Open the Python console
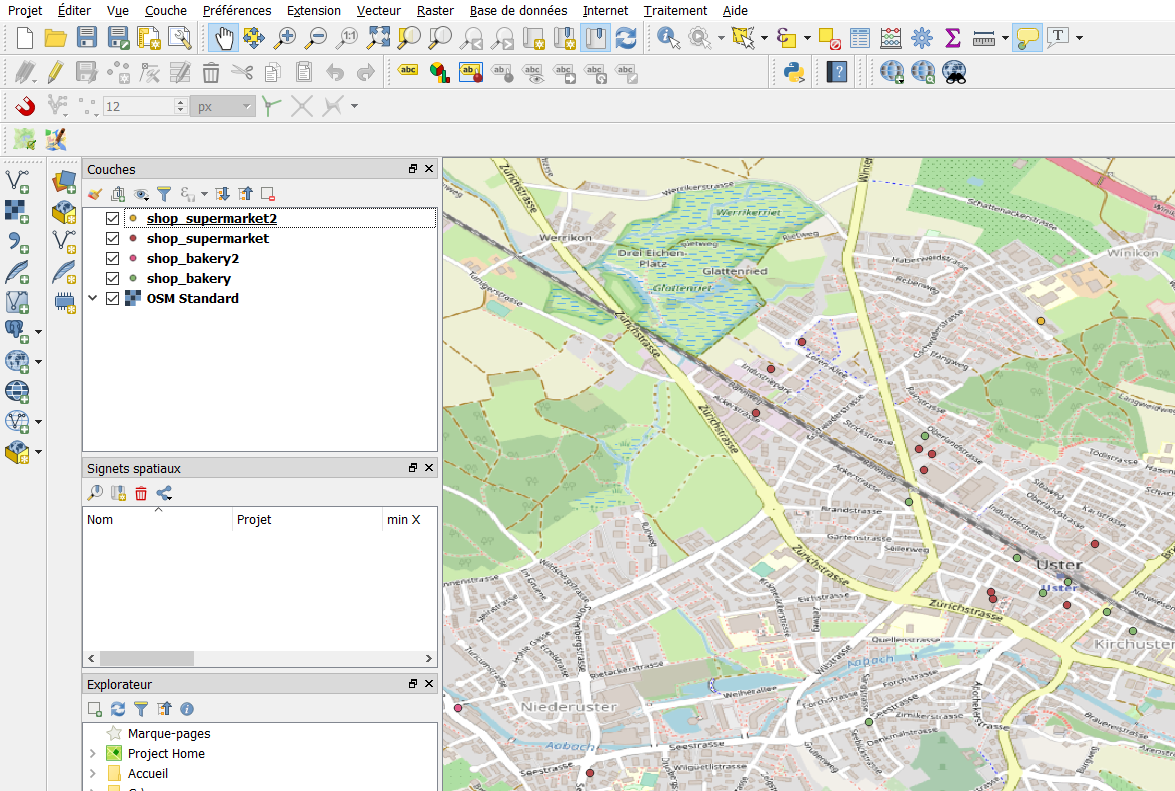This screenshot has width=1175, height=791. 795,72
